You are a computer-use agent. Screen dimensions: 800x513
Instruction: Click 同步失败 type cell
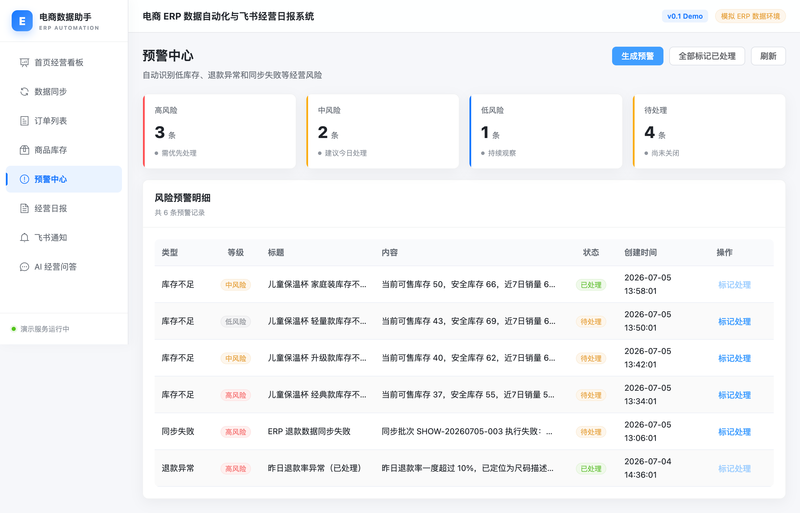(x=178, y=431)
